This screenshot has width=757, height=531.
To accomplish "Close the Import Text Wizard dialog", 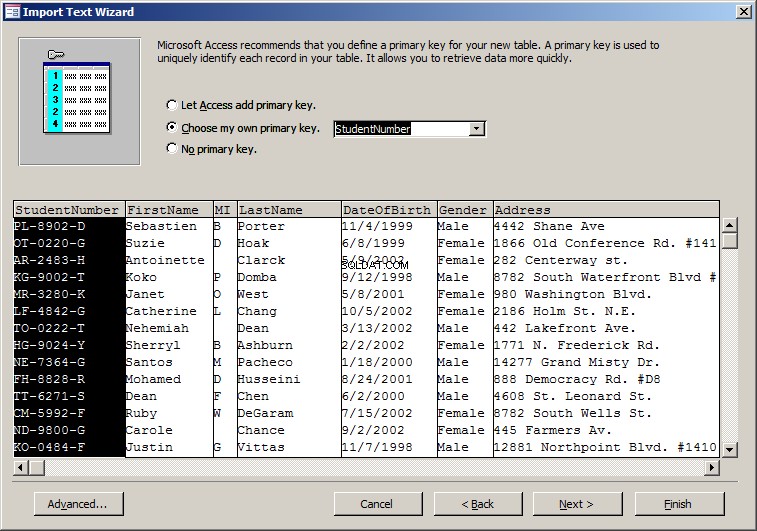I will point(743,12).
